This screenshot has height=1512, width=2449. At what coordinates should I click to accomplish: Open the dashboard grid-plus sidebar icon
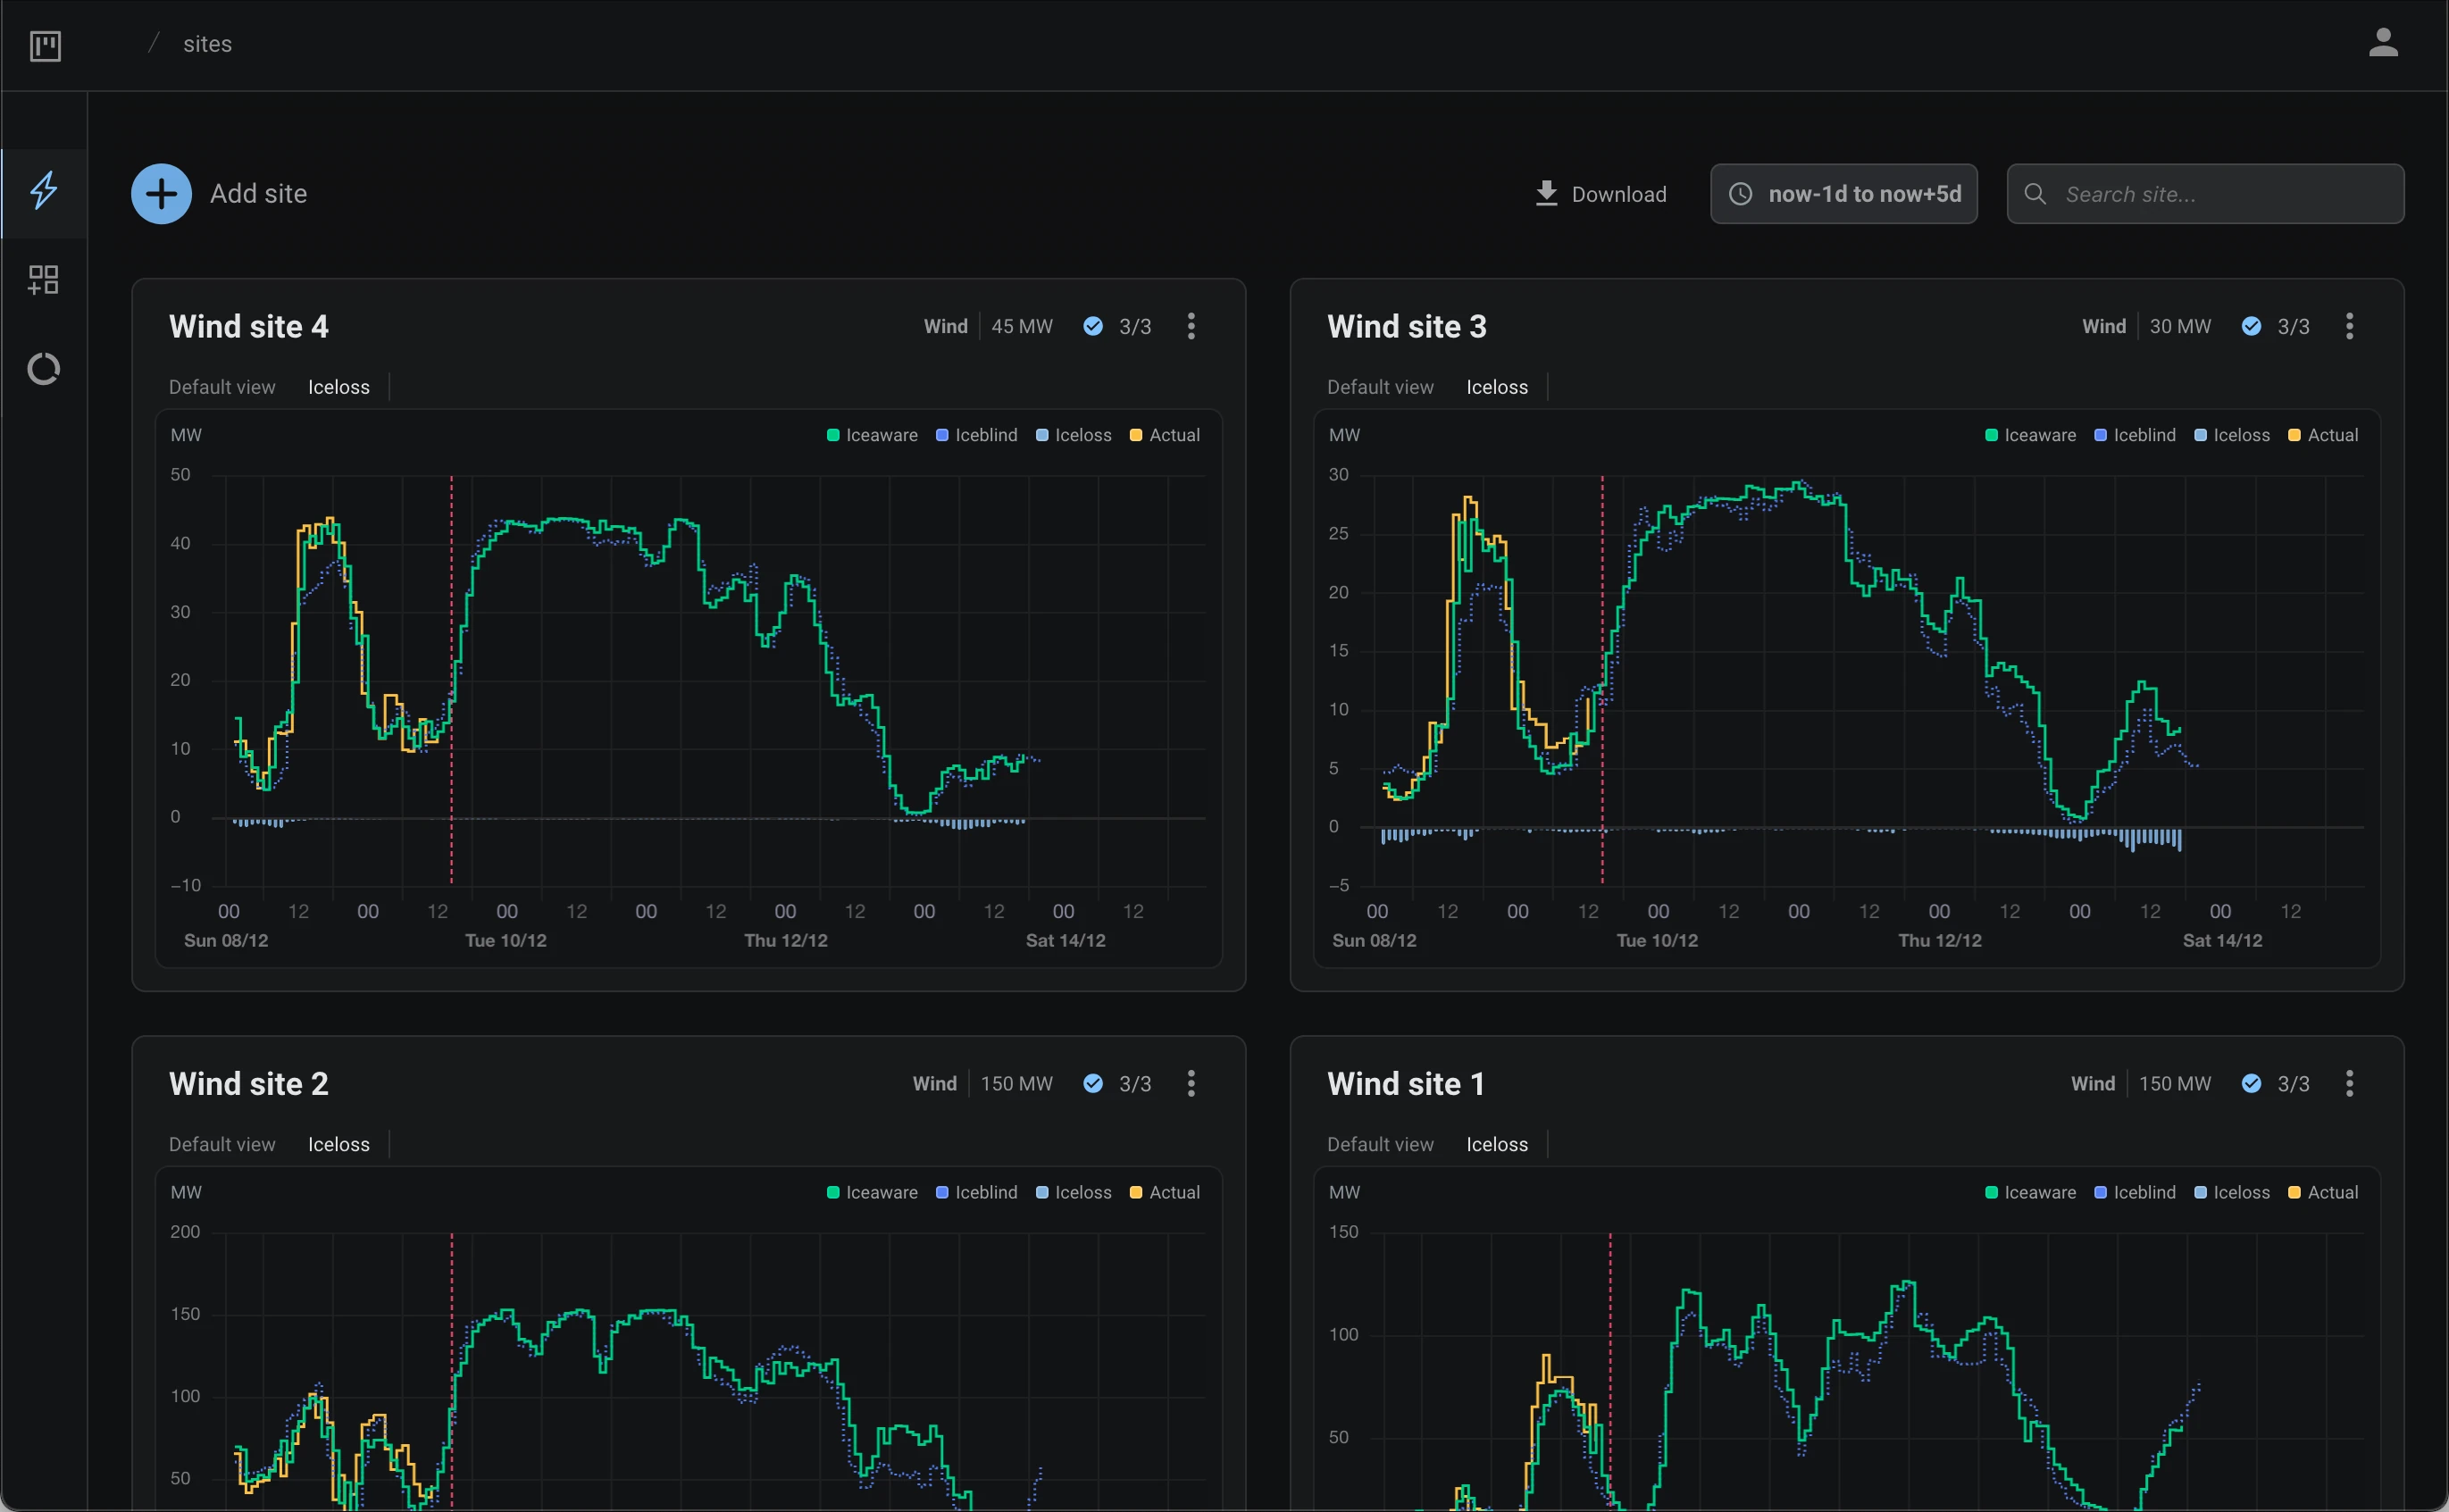pyautogui.click(x=43, y=280)
